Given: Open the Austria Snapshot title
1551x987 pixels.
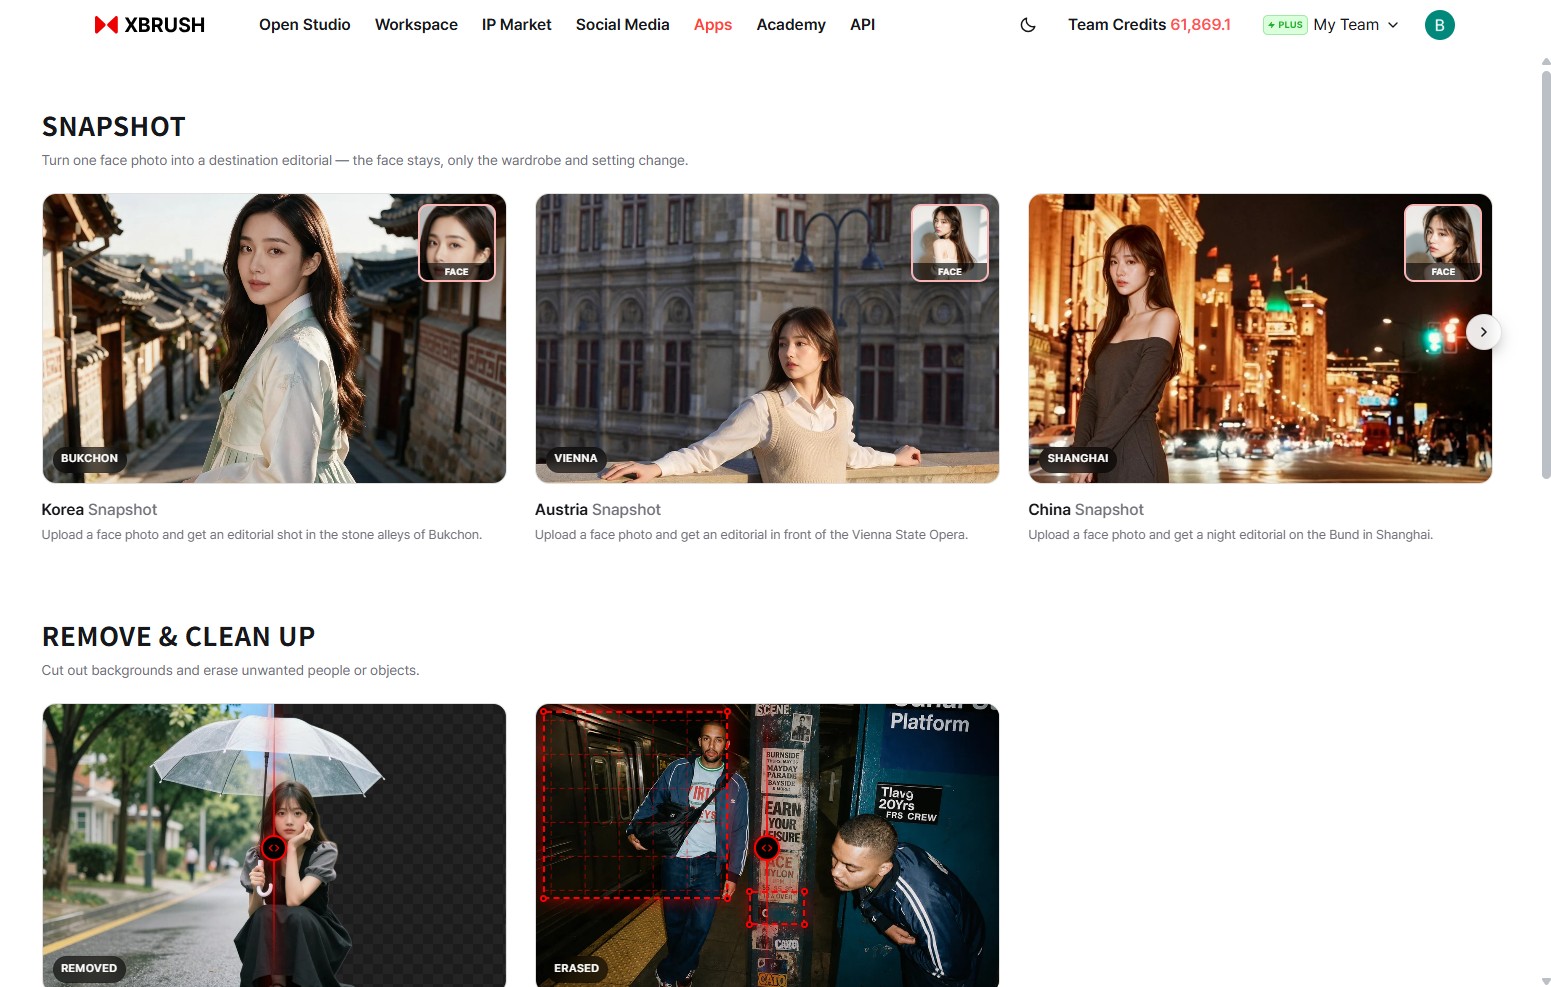Looking at the screenshot, I should [x=598, y=509].
